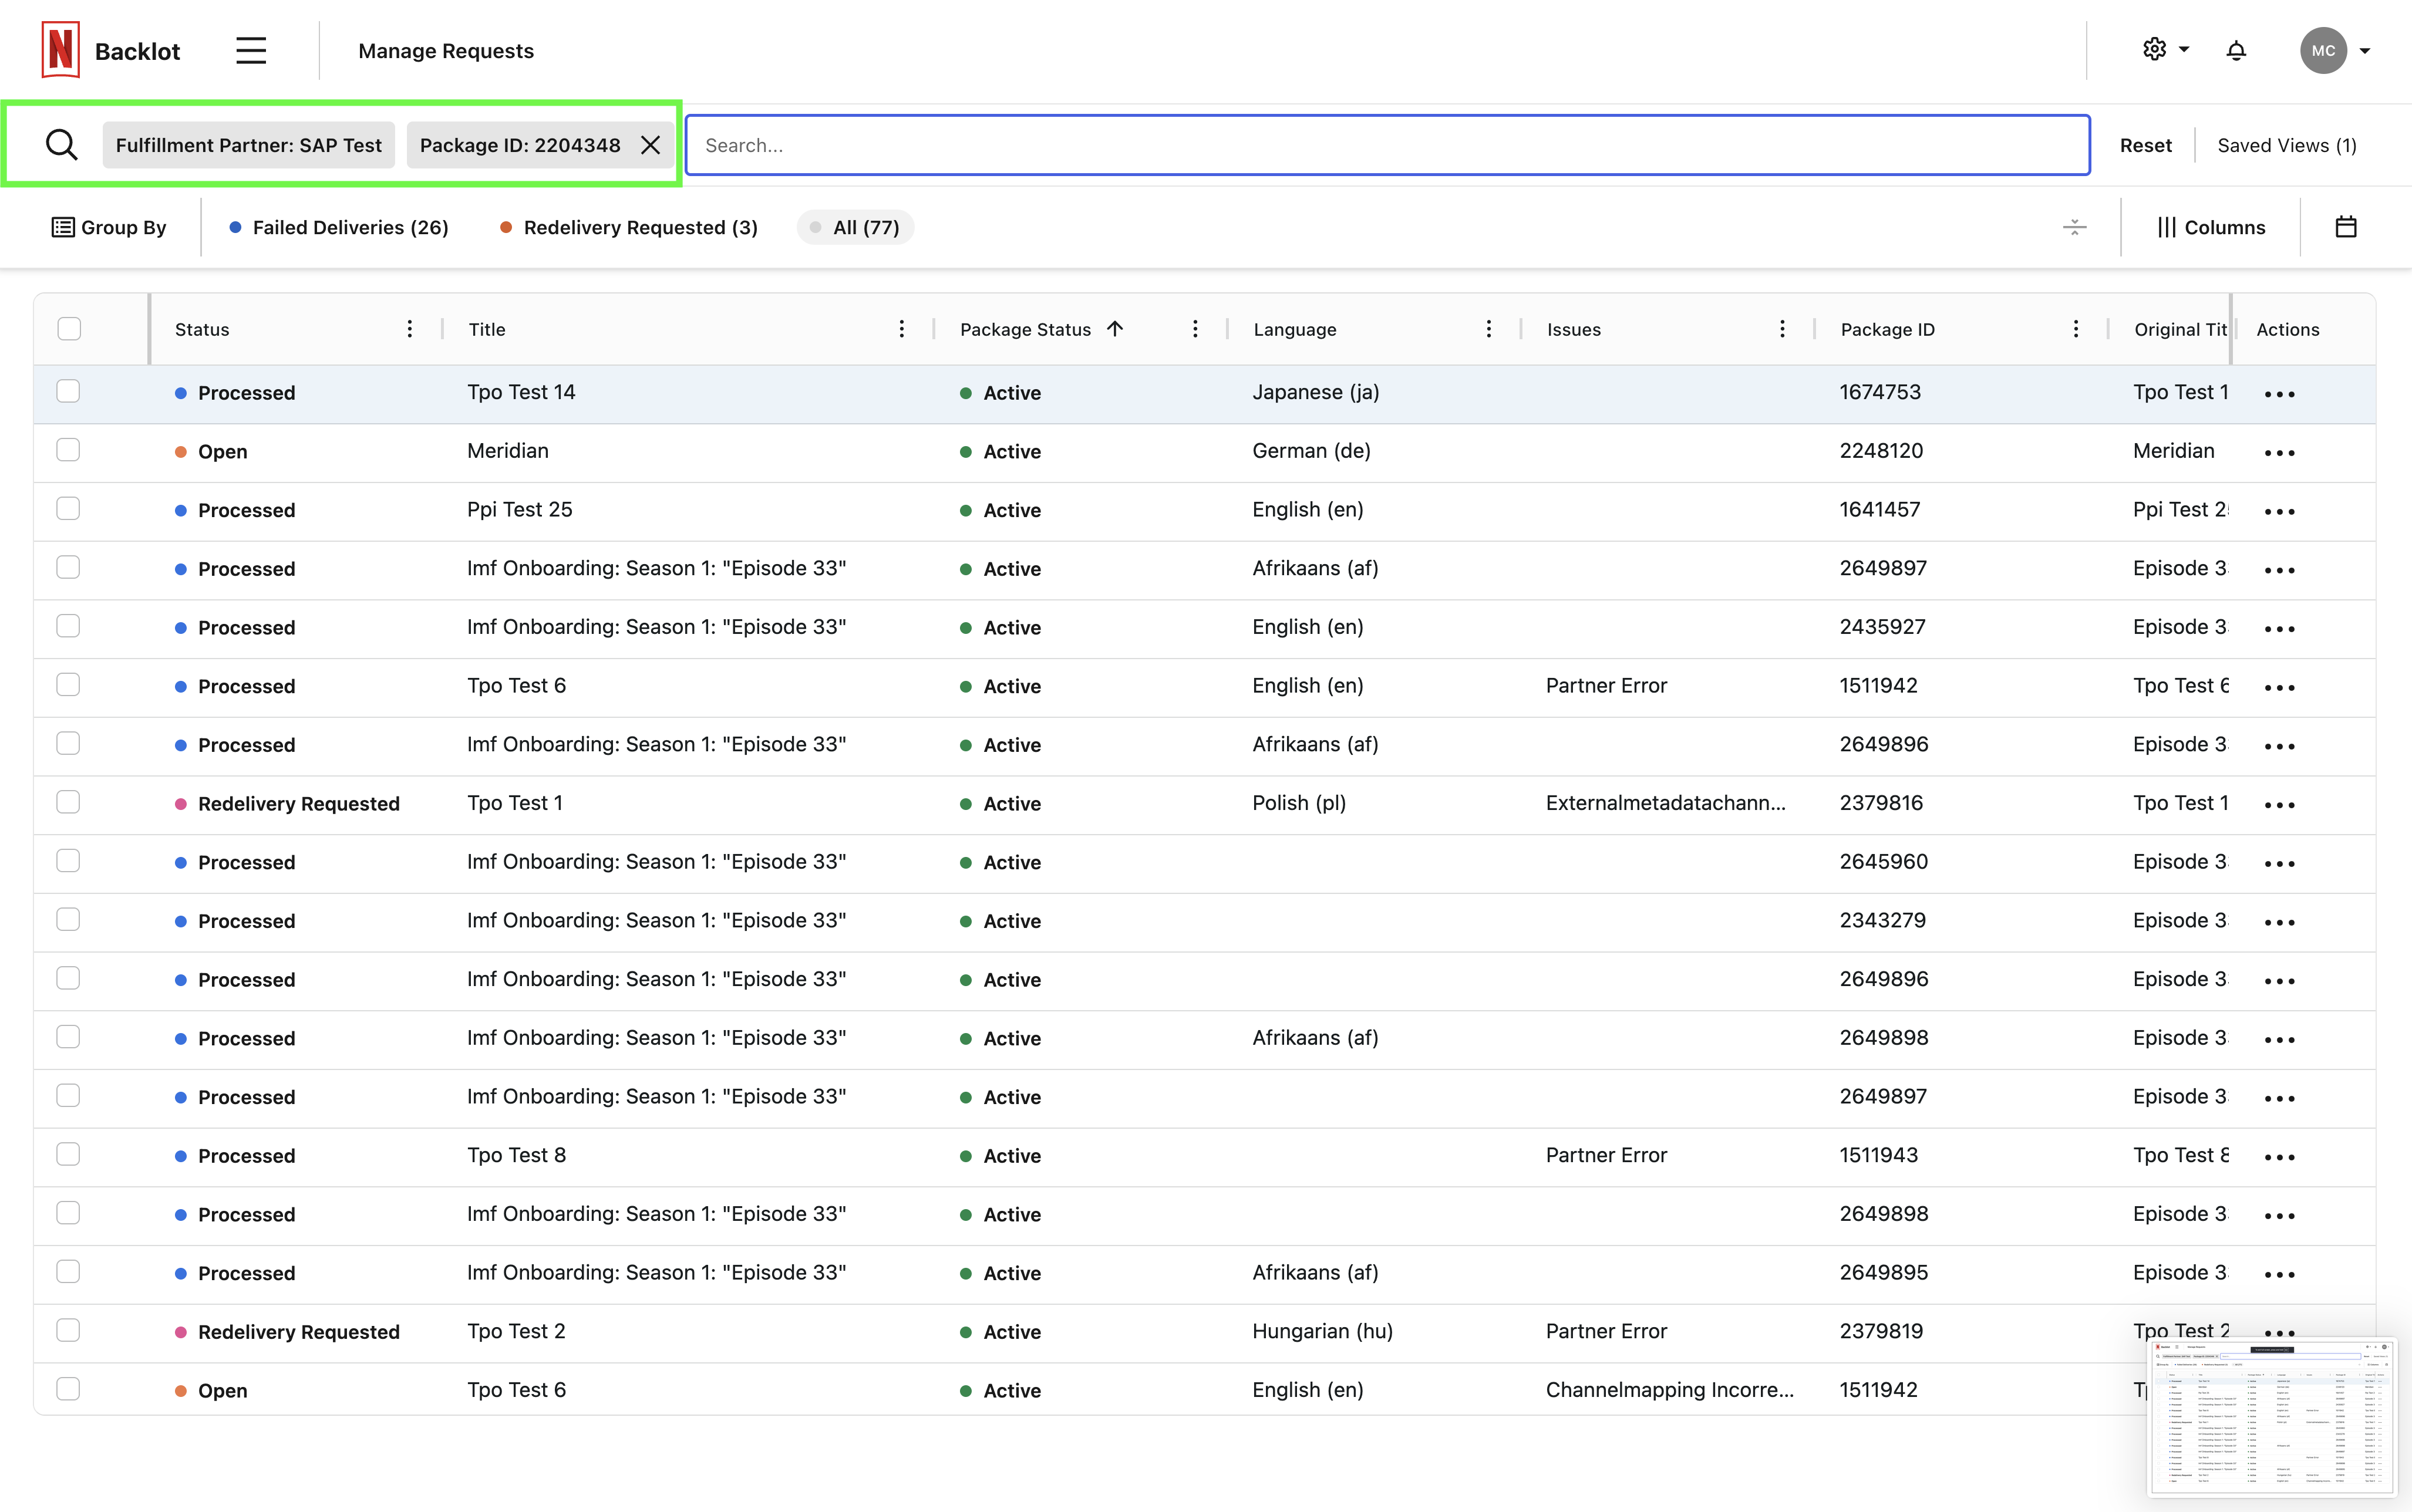Open the Columns chooser button
This screenshot has width=2412, height=1512.
coord(2211,227)
